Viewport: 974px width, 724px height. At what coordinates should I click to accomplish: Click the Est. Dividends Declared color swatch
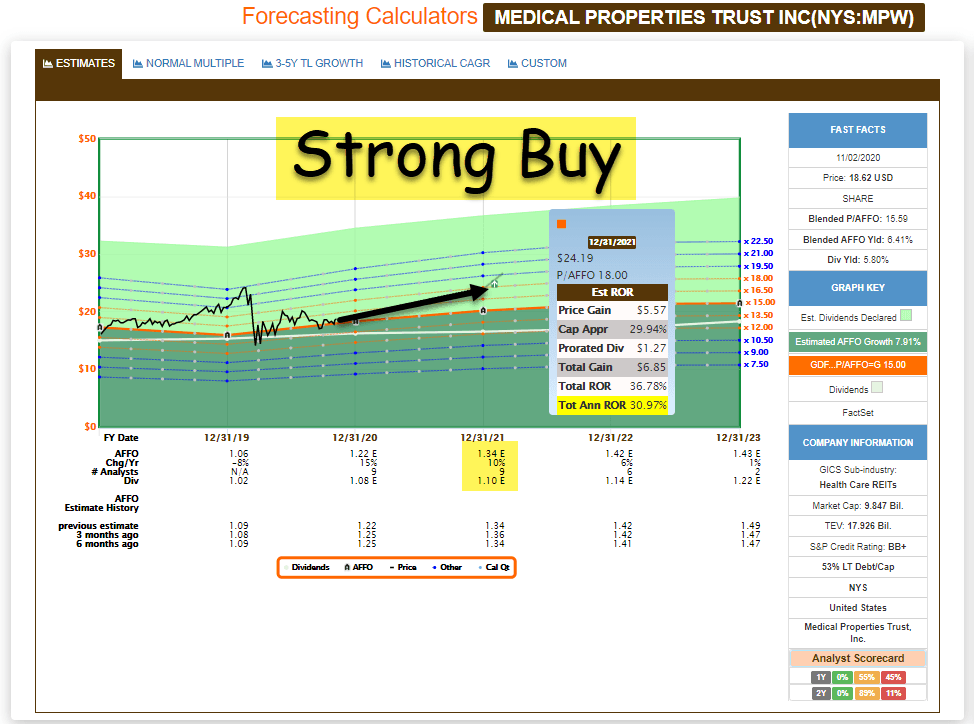(906, 315)
